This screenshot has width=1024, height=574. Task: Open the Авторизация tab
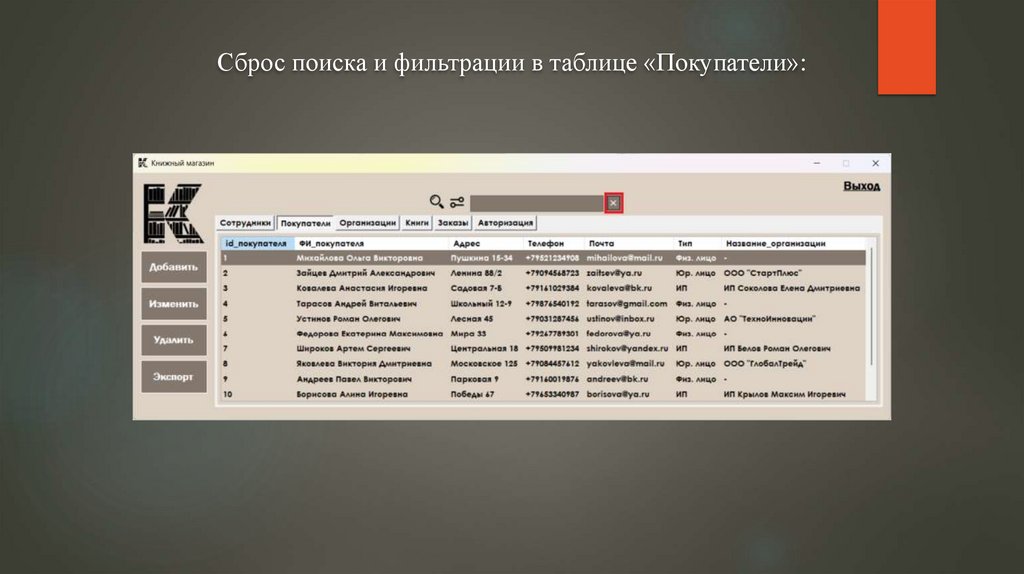click(x=505, y=223)
